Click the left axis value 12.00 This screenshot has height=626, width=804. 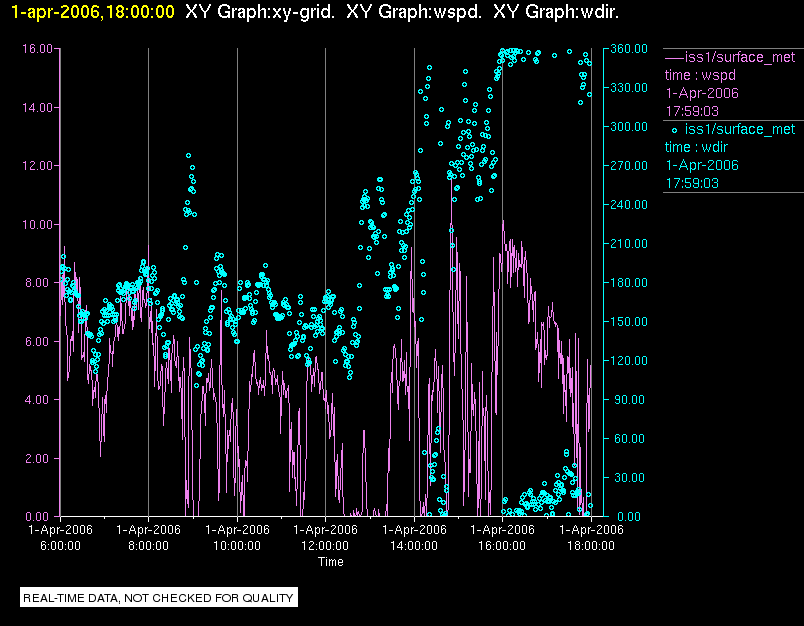tap(37, 166)
